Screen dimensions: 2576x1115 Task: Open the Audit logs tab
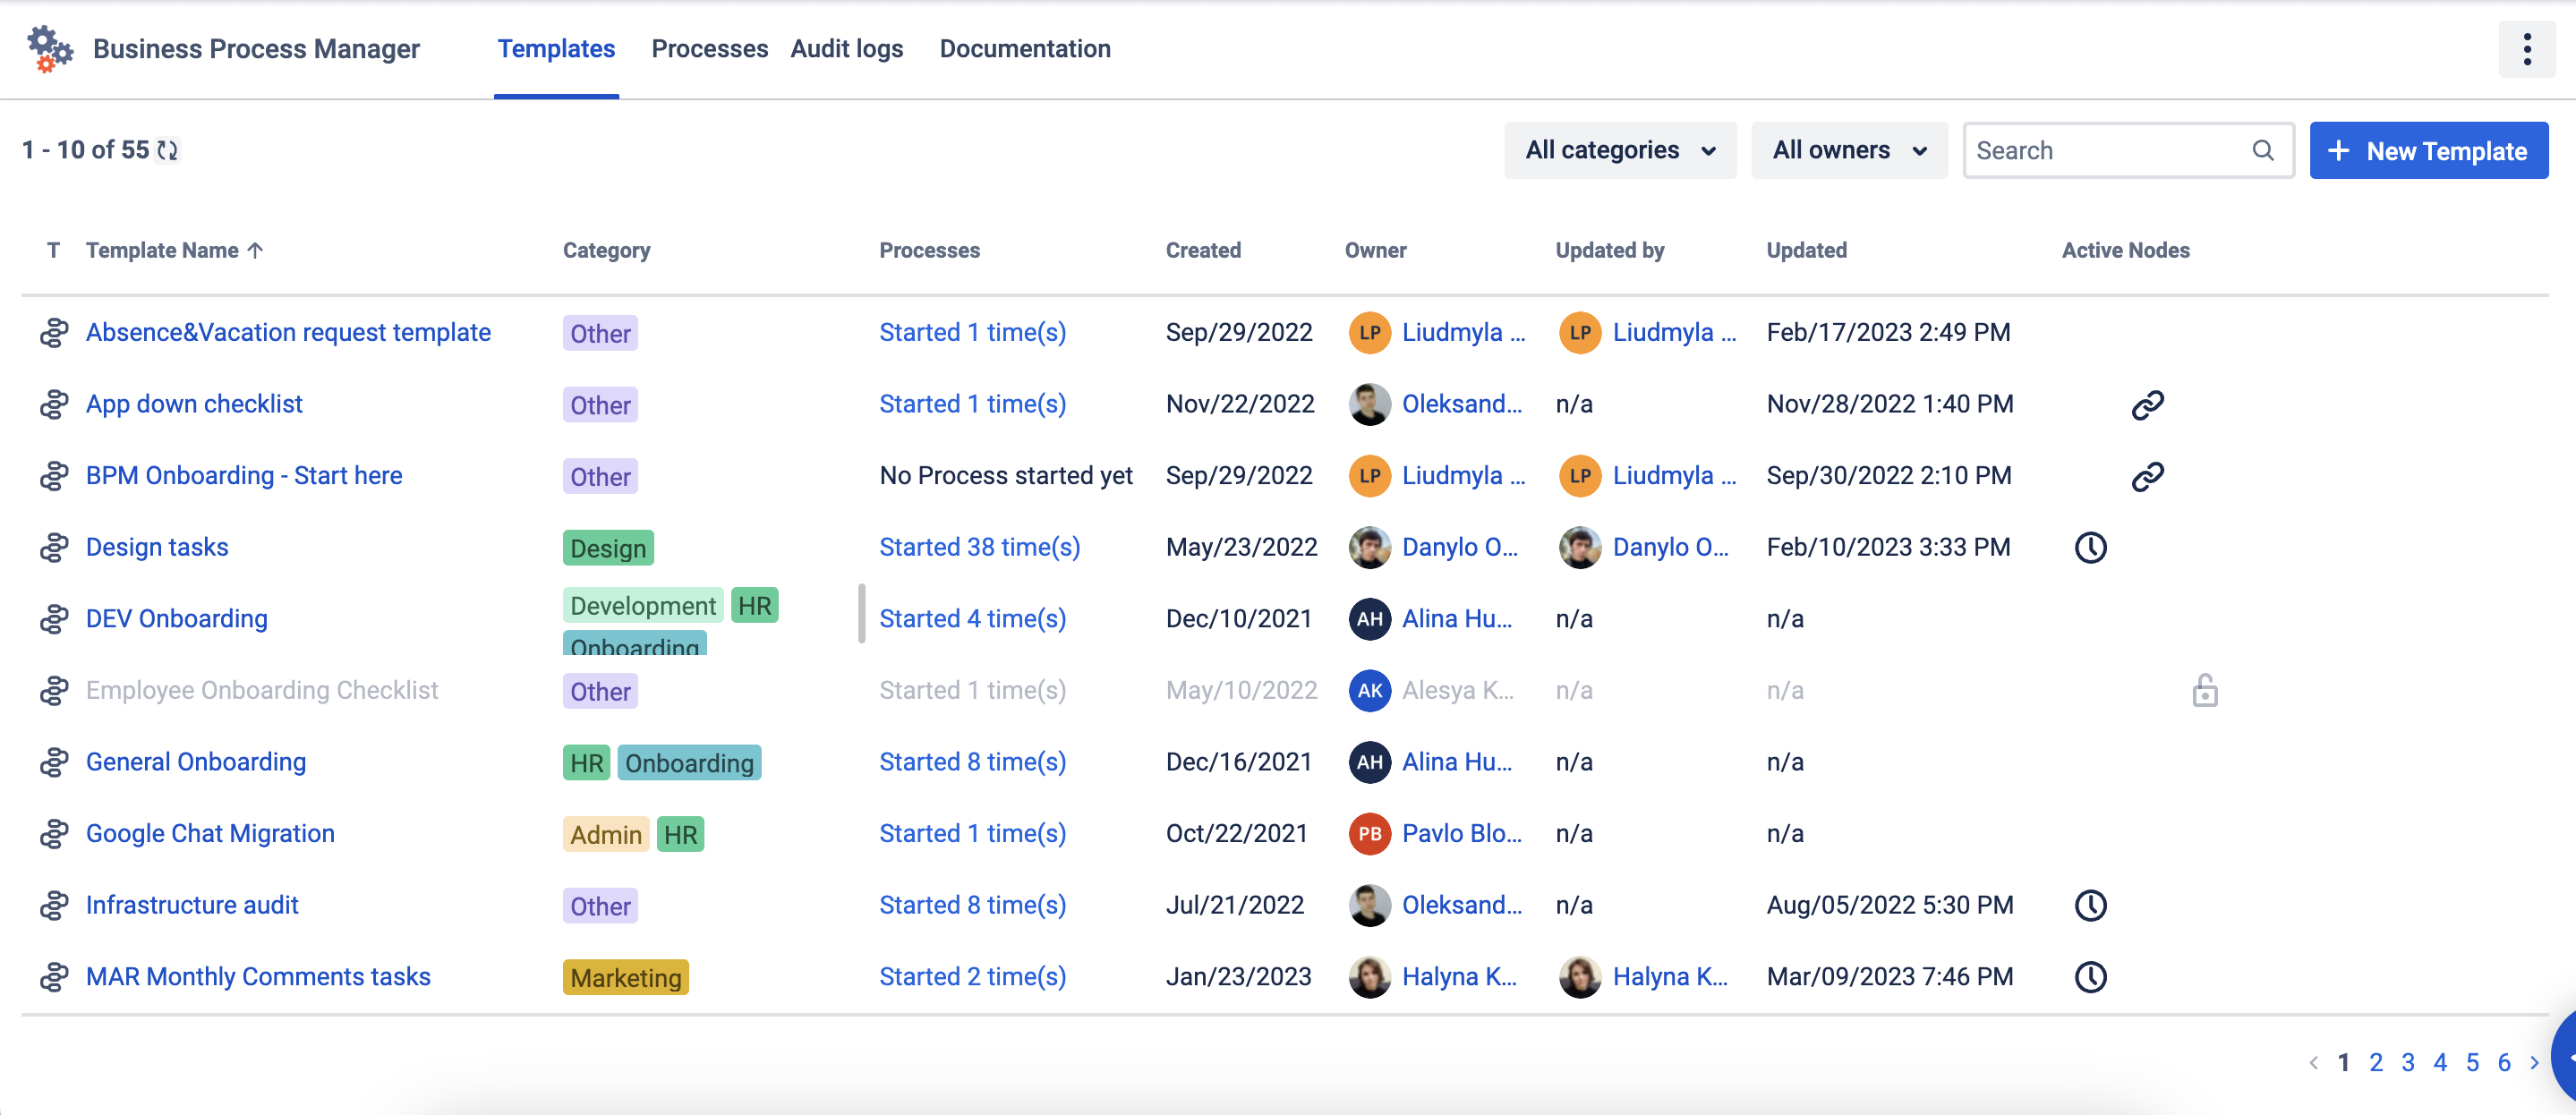pyautogui.click(x=846, y=49)
